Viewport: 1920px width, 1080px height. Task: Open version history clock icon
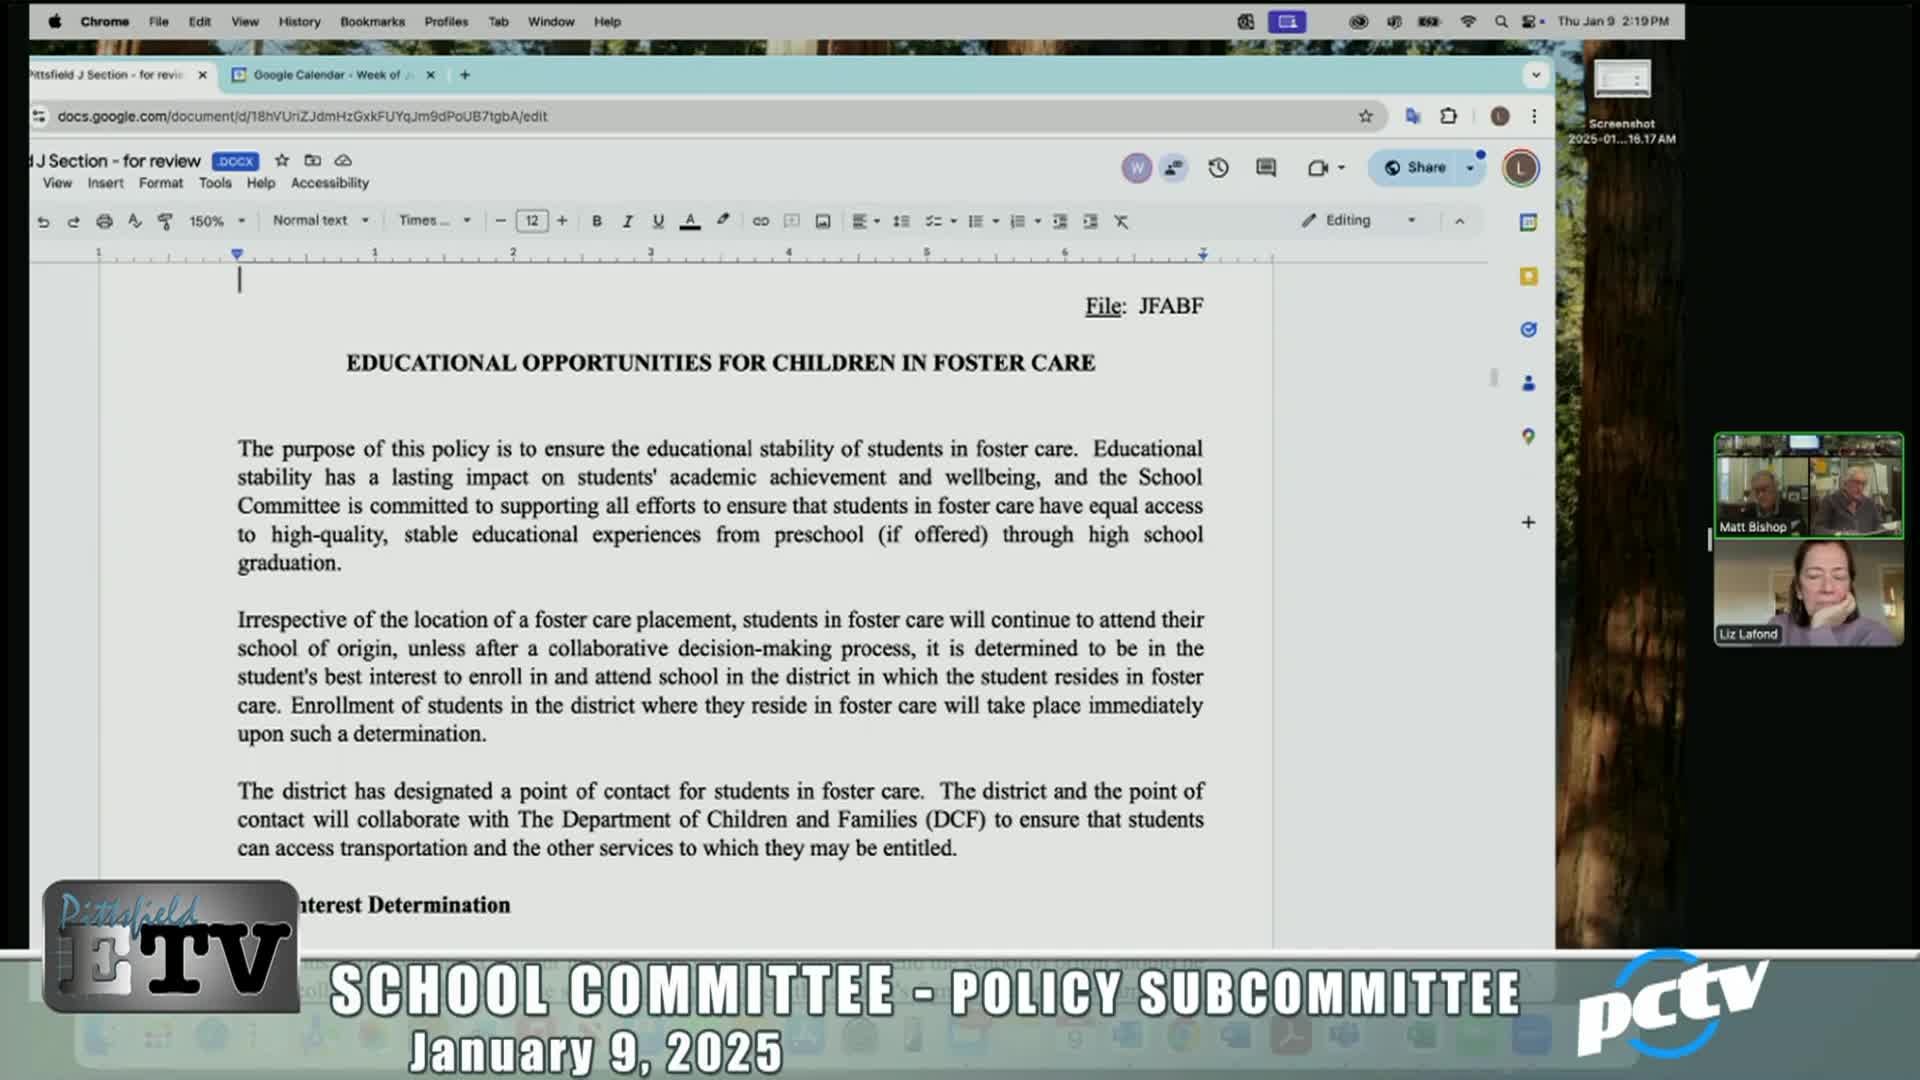(x=1218, y=168)
